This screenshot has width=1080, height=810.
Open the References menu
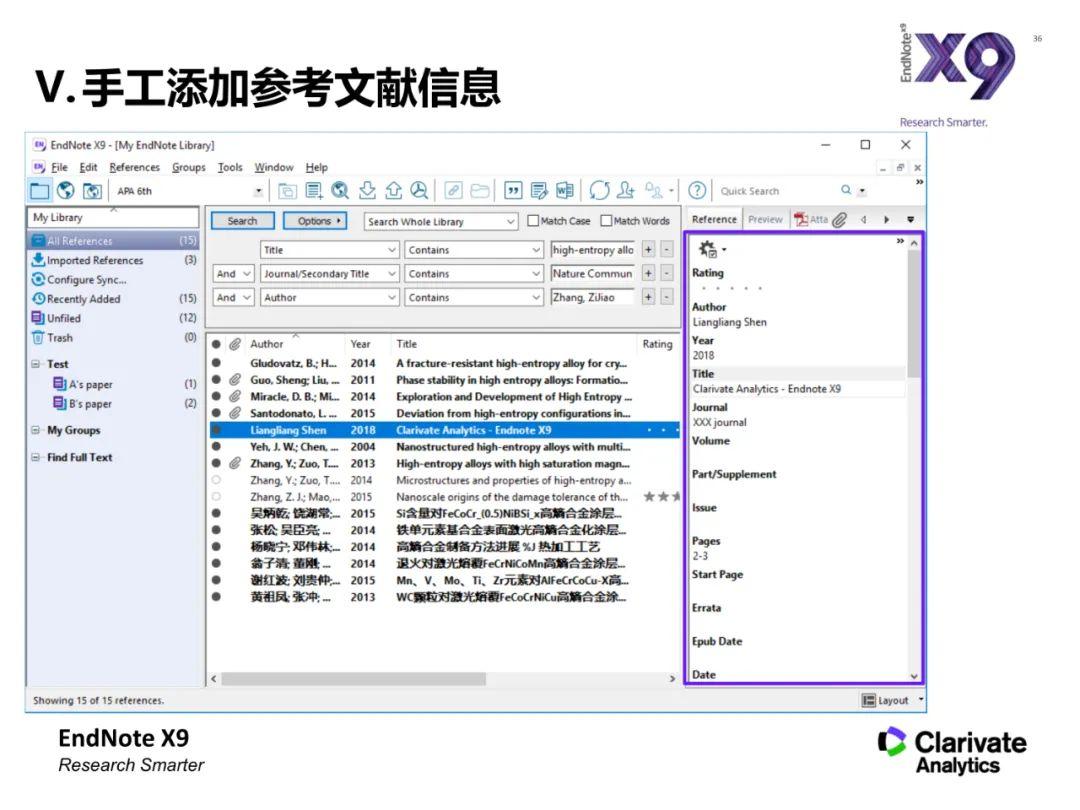point(134,167)
